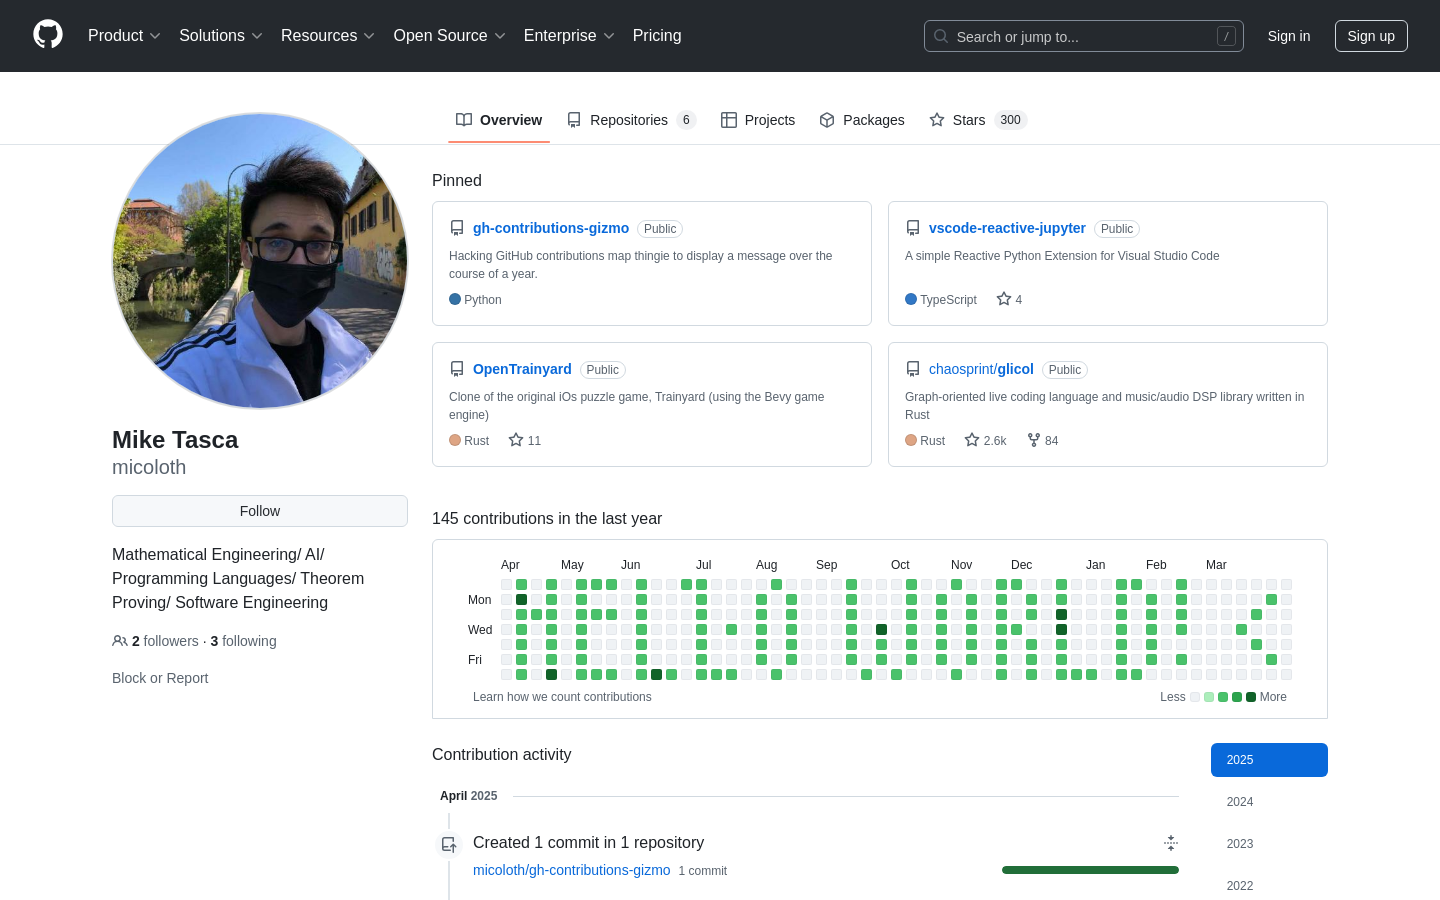Switch to the Projects tab
The width and height of the screenshot is (1440, 900).
[x=758, y=120]
